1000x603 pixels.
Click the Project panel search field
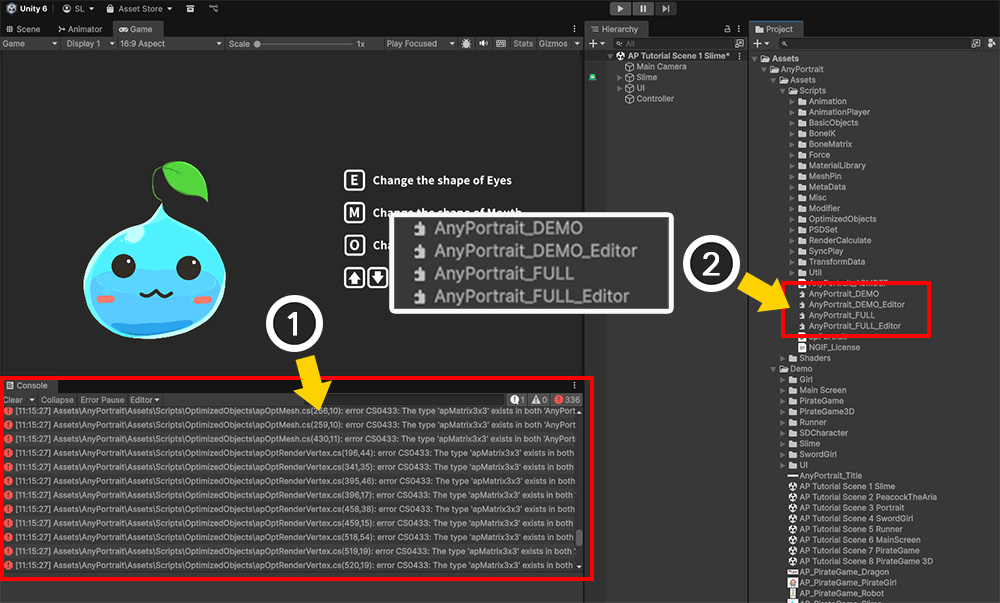pos(870,44)
